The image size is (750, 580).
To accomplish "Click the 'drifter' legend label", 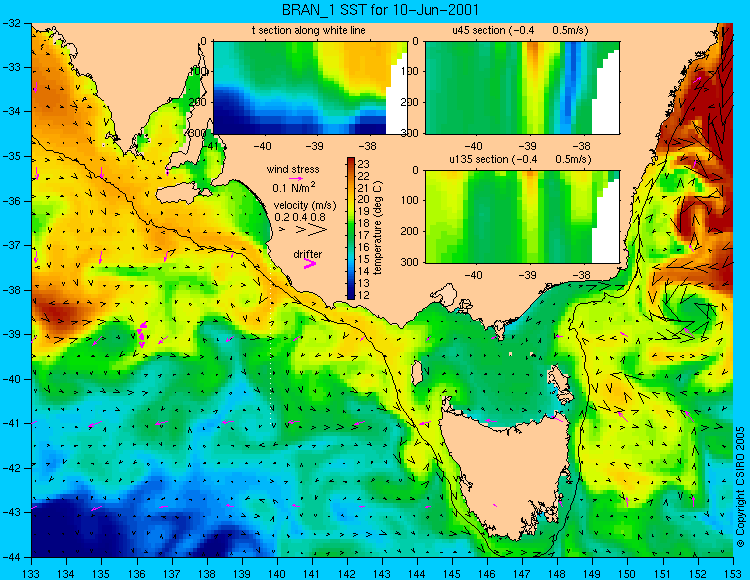I will (308, 254).
